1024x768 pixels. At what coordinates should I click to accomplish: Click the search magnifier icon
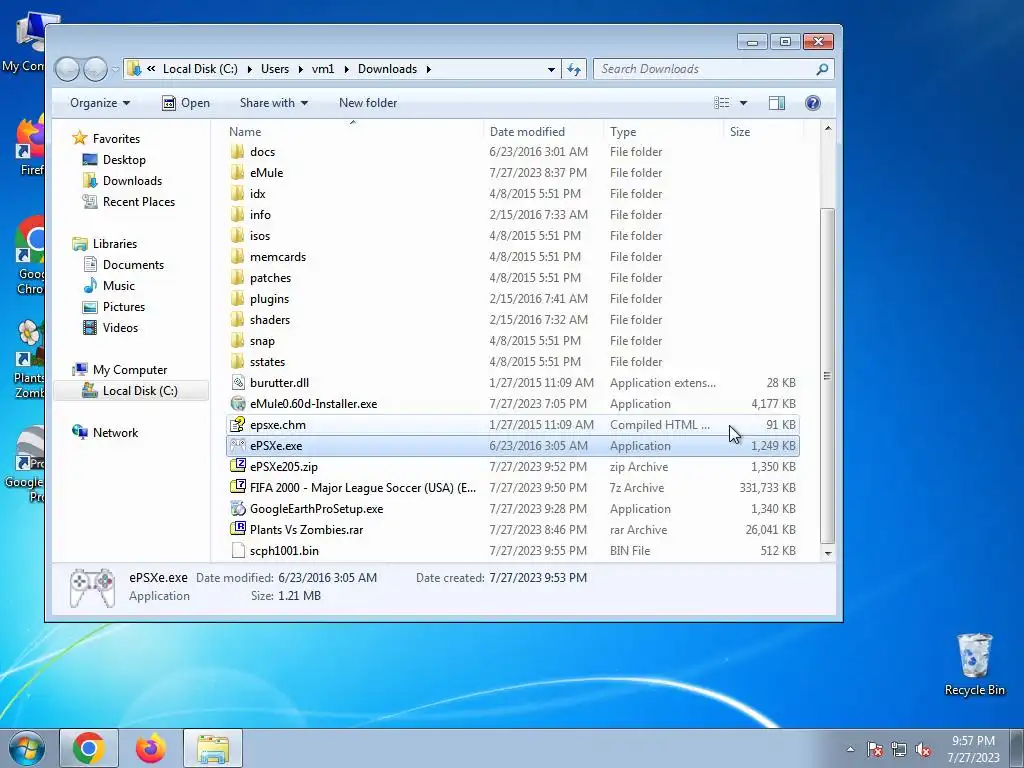[x=822, y=69]
